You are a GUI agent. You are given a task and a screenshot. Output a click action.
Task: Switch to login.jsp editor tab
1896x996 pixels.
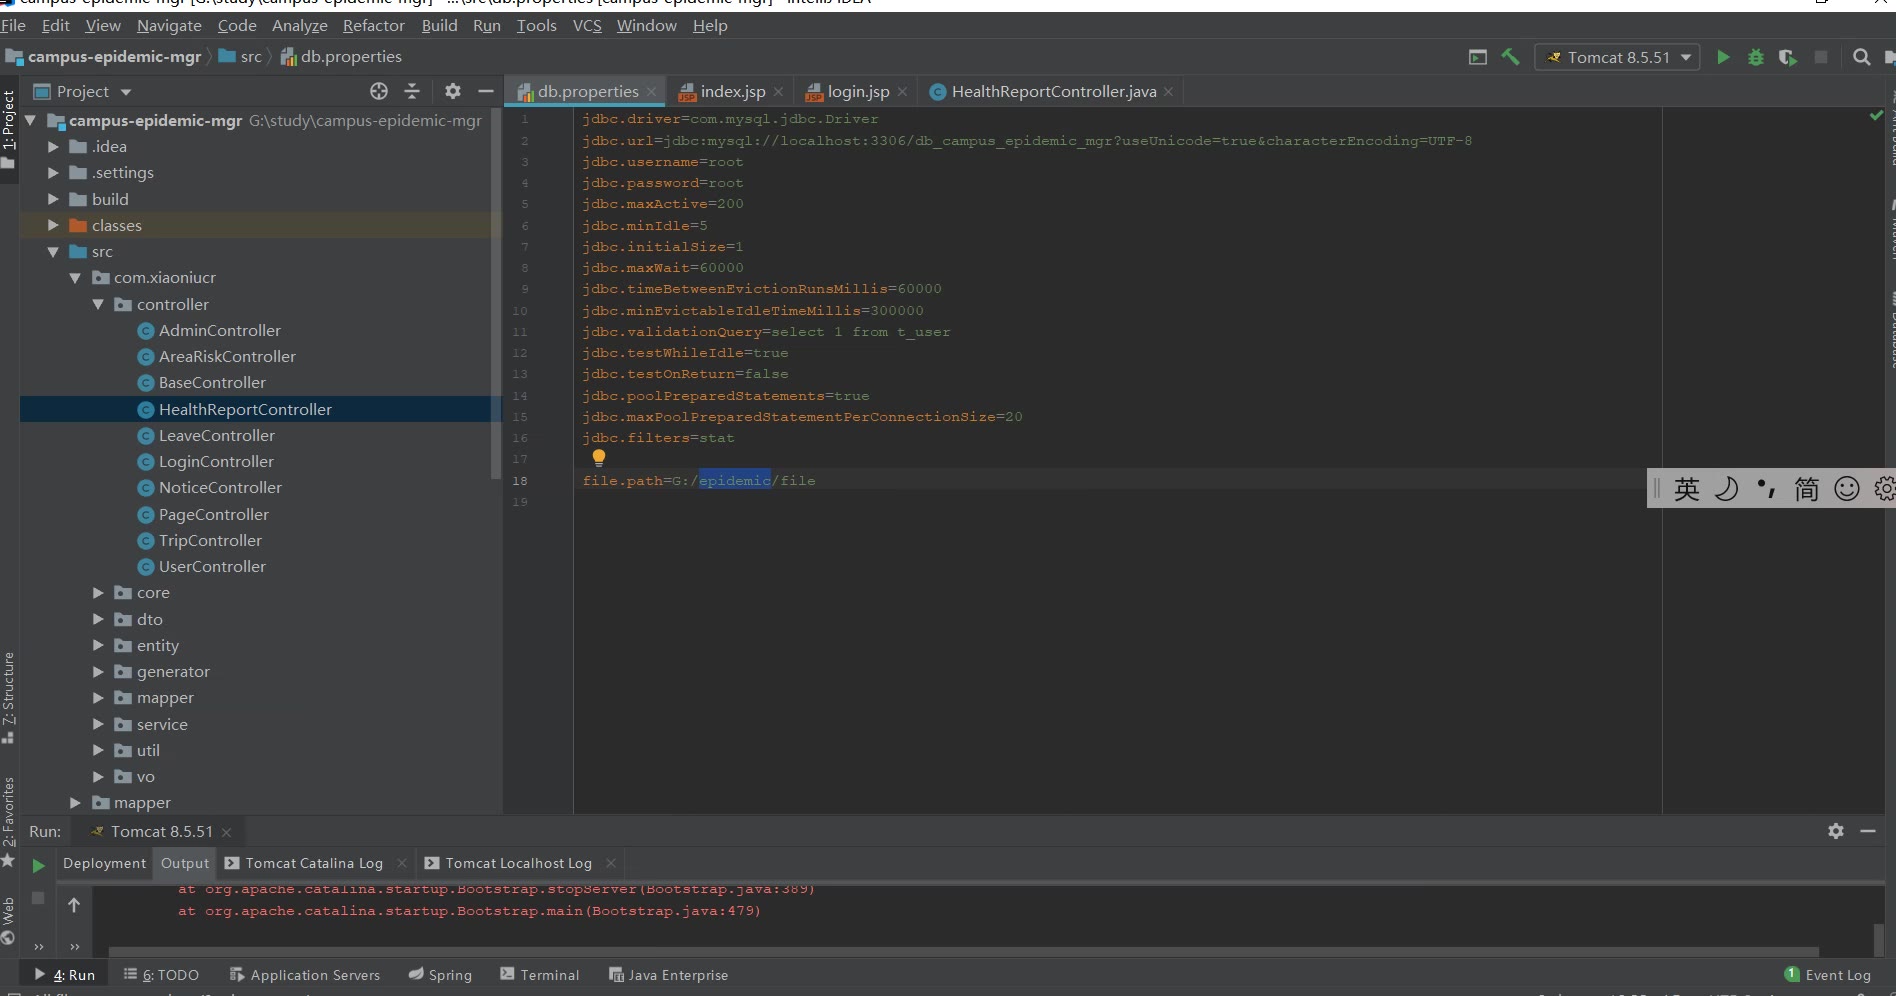click(x=858, y=91)
